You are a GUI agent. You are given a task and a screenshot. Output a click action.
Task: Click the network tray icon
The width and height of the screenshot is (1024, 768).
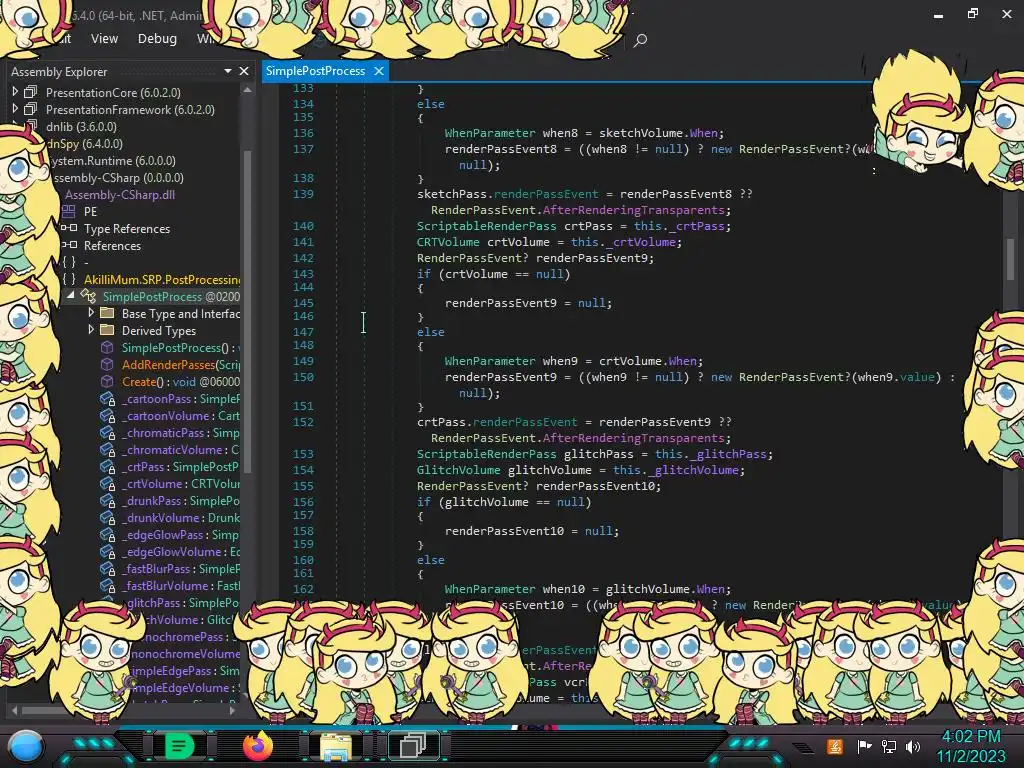pyautogui.click(x=889, y=746)
